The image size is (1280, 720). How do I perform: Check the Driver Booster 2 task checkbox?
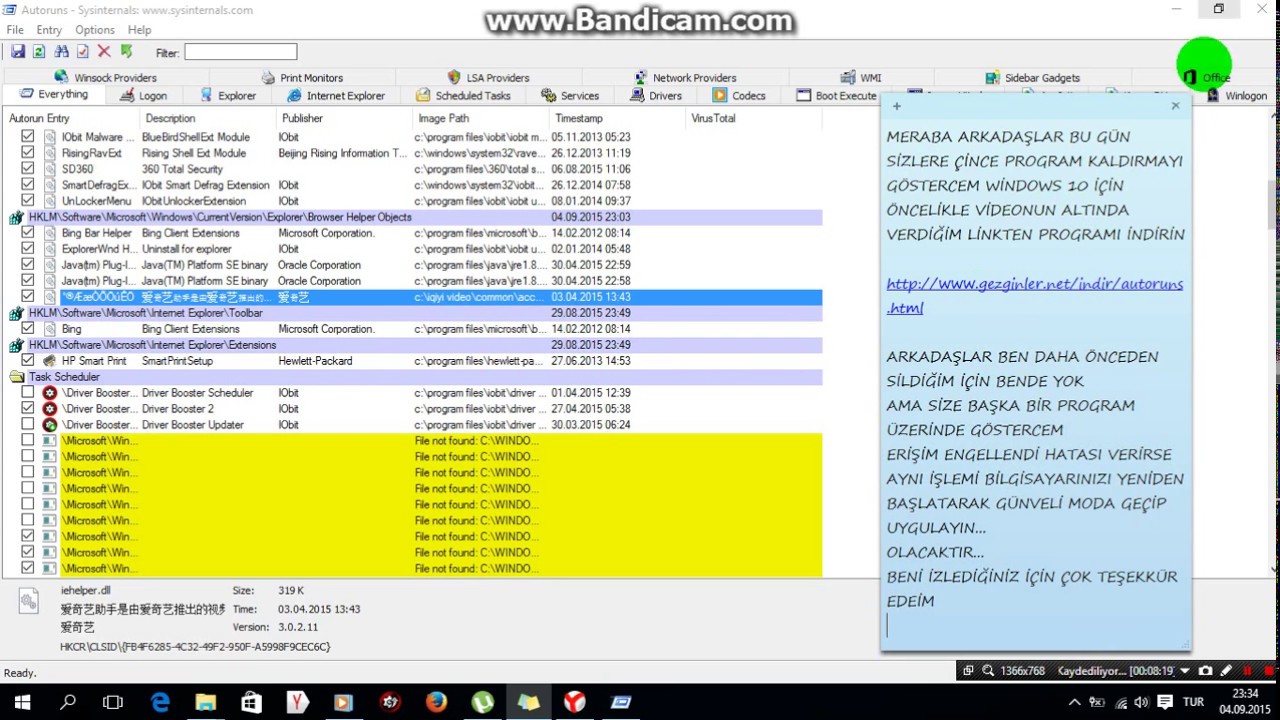click(x=27, y=409)
